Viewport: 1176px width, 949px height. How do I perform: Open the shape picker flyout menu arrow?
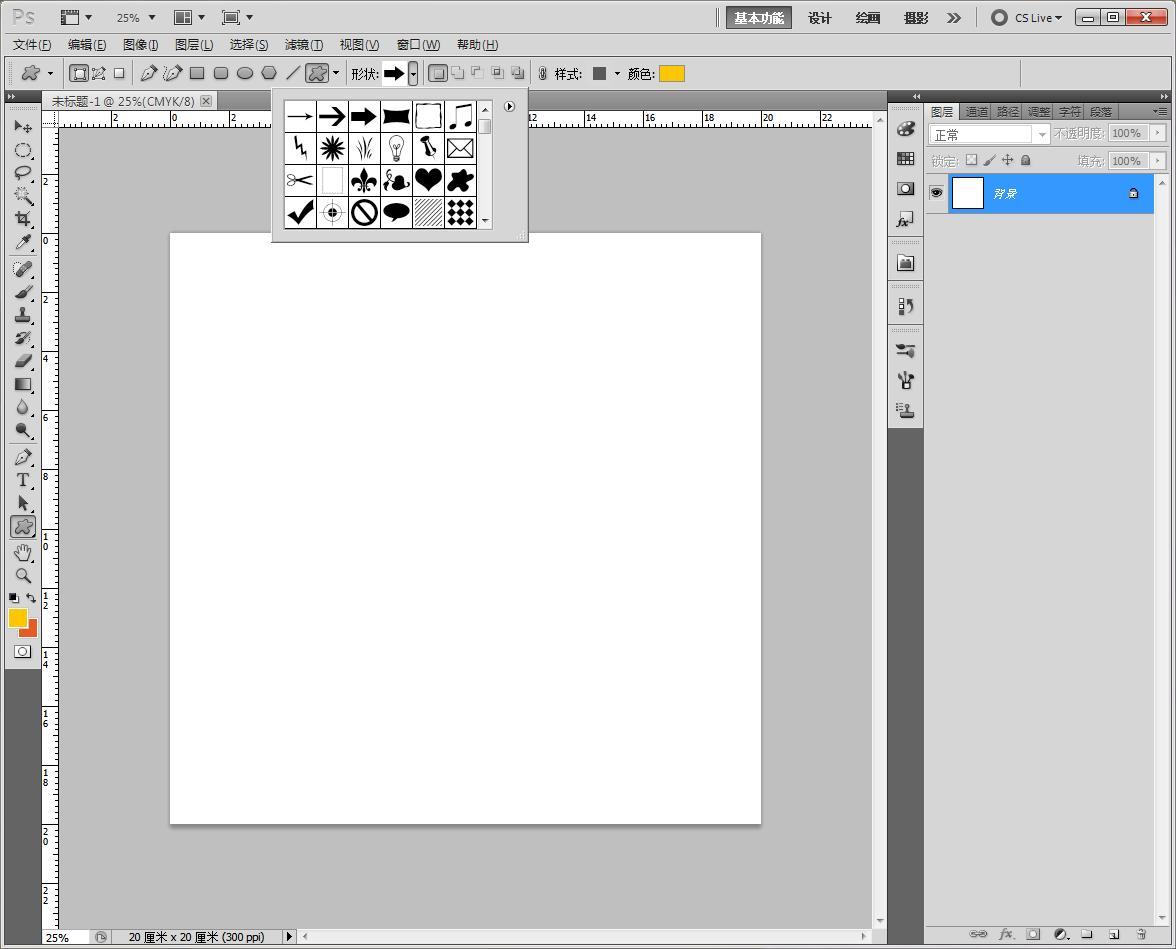509,106
